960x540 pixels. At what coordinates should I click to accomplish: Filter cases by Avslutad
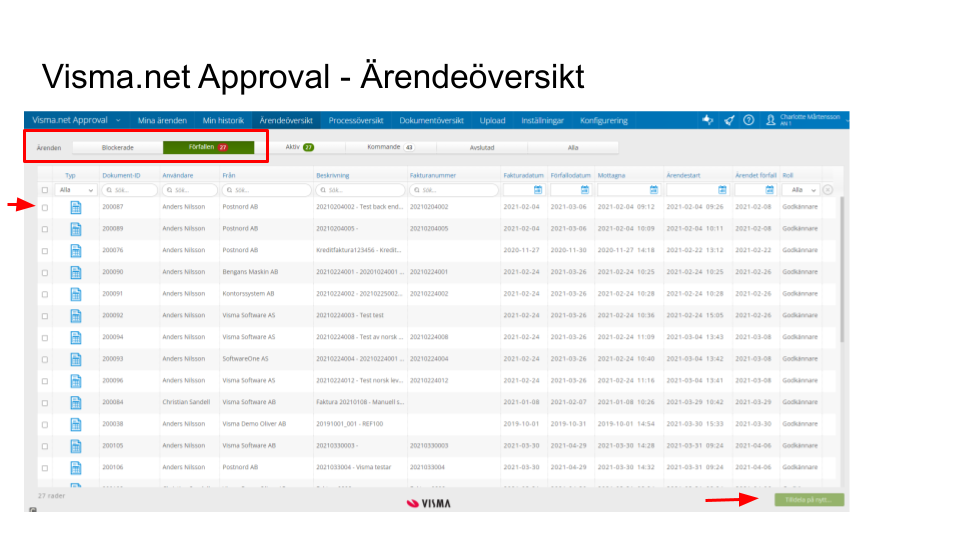pos(482,148)
